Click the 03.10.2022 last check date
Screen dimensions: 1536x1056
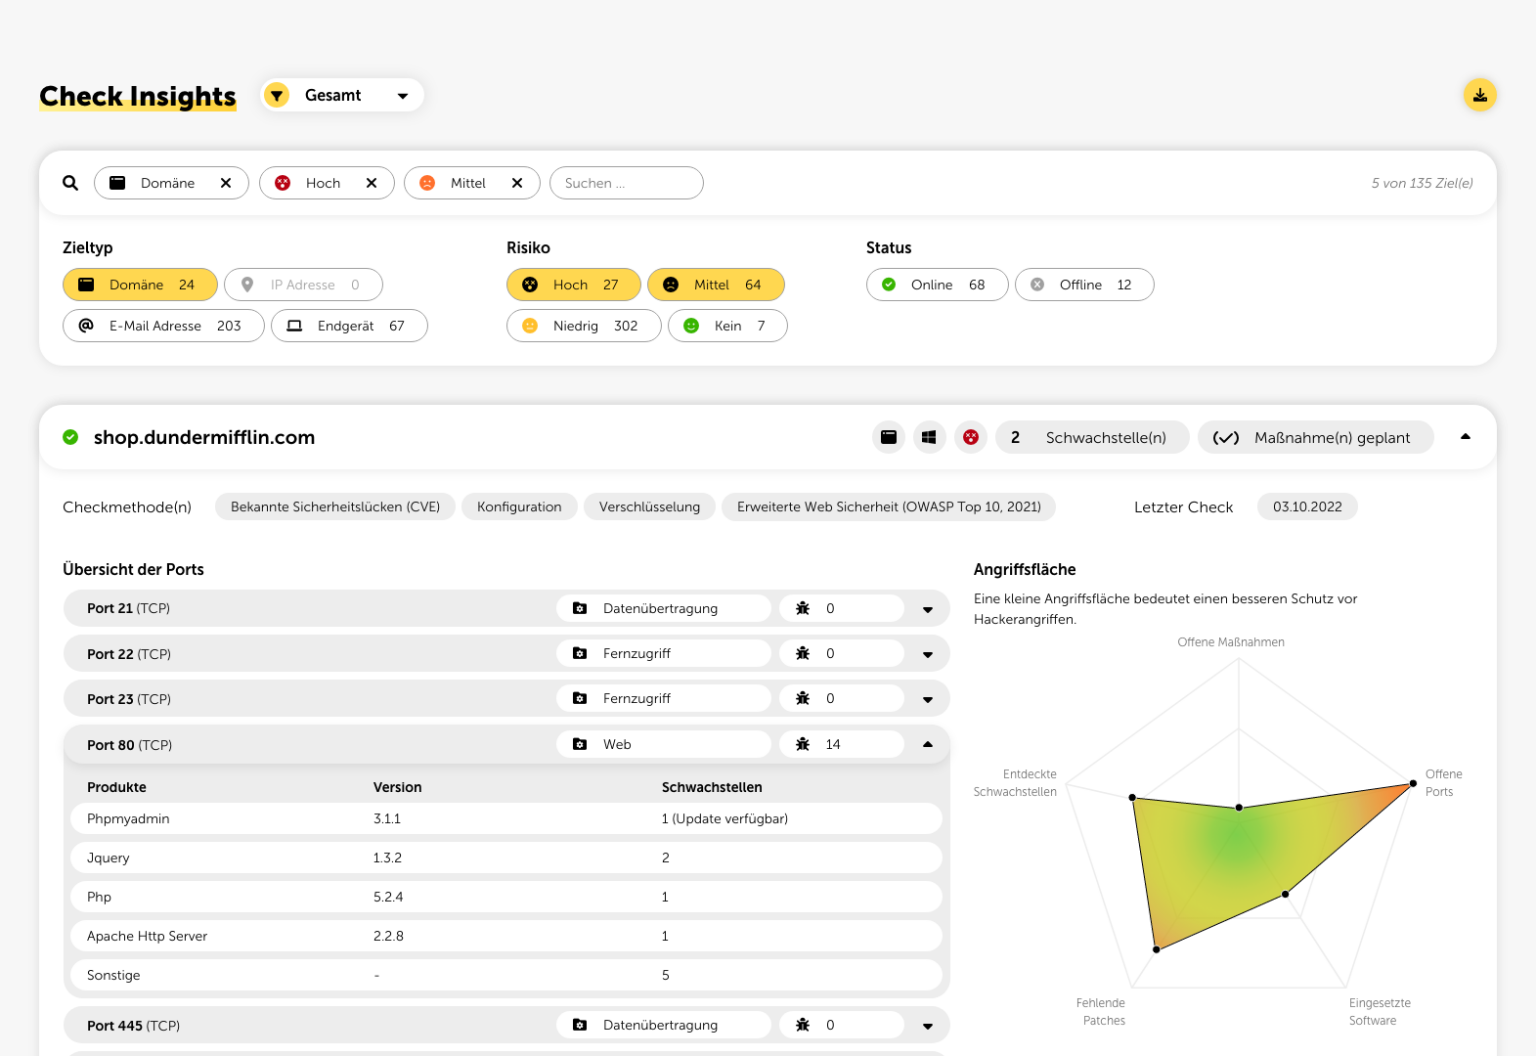1307,507
